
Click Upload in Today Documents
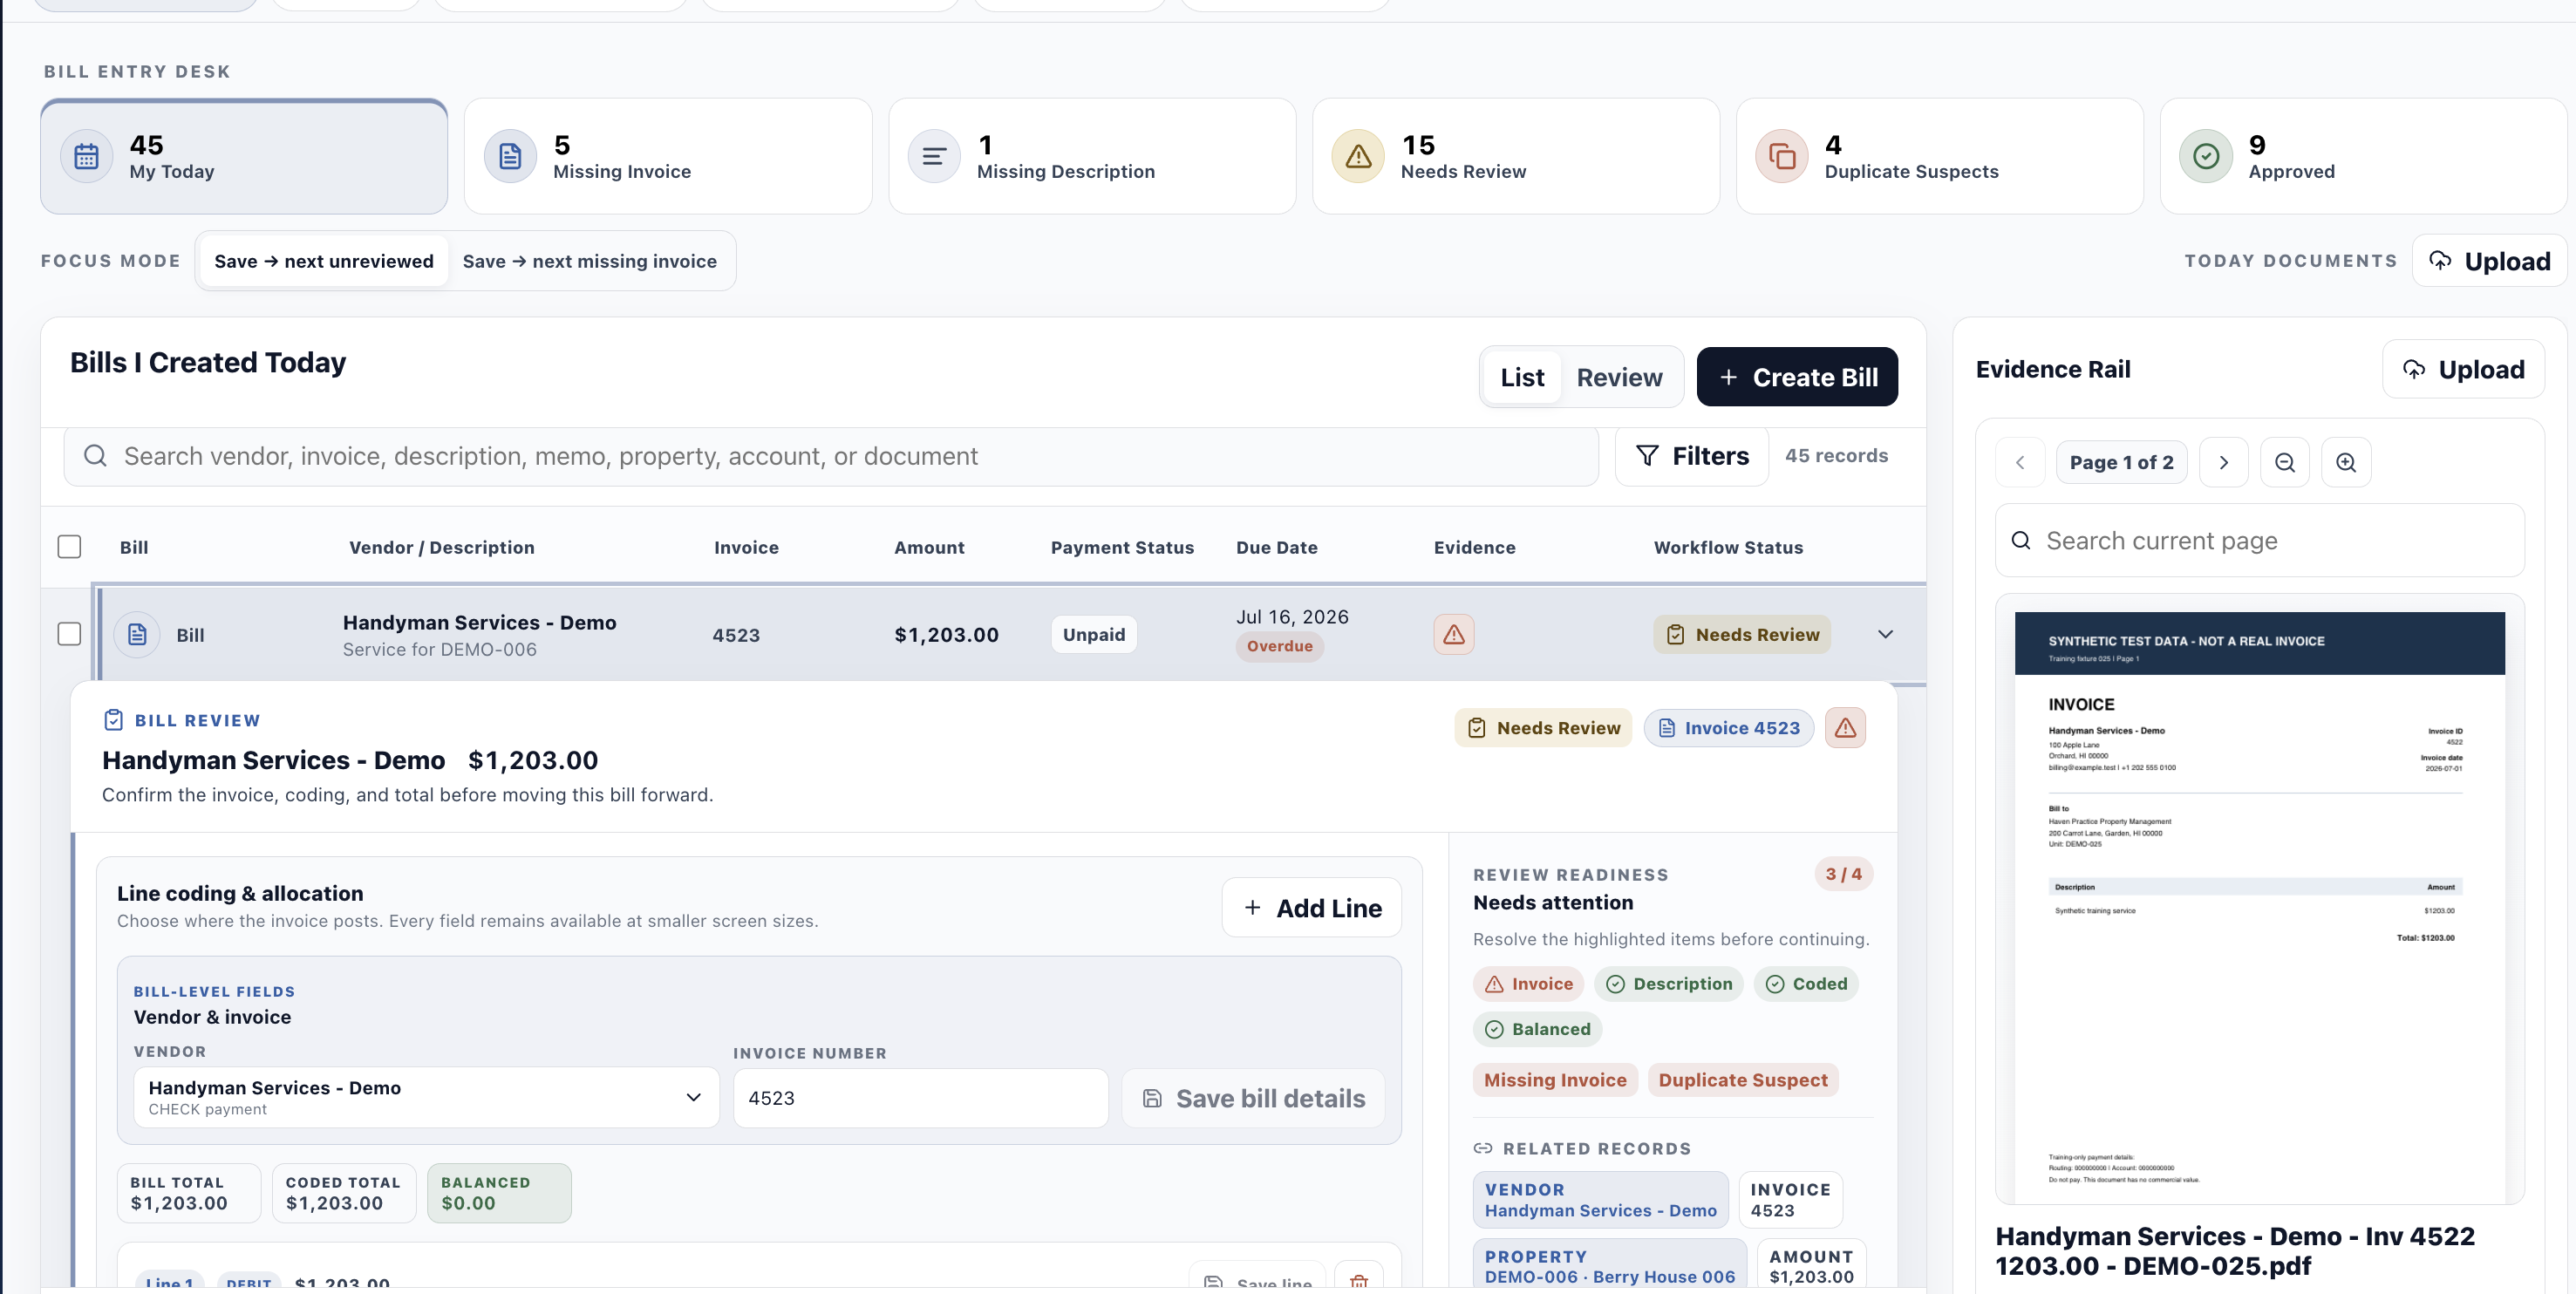click(x=2490, y=261)
